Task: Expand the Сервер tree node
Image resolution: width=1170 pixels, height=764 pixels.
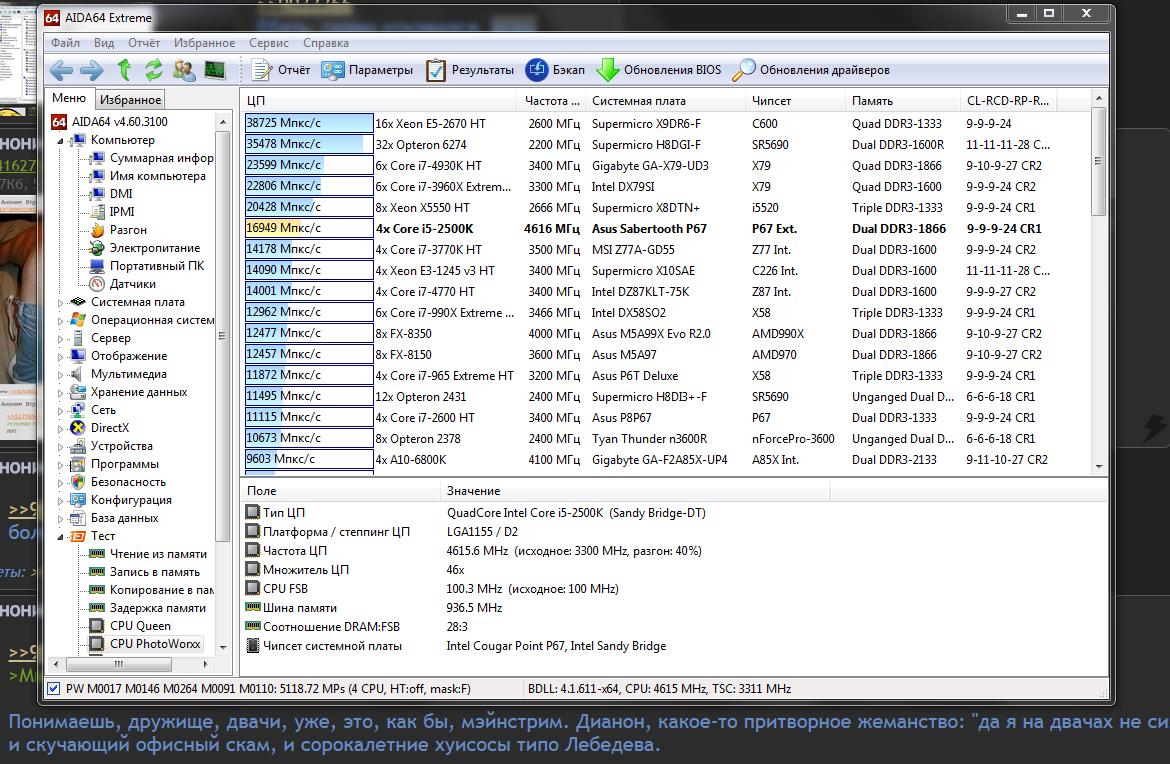Action: click(x=60, y=338)
